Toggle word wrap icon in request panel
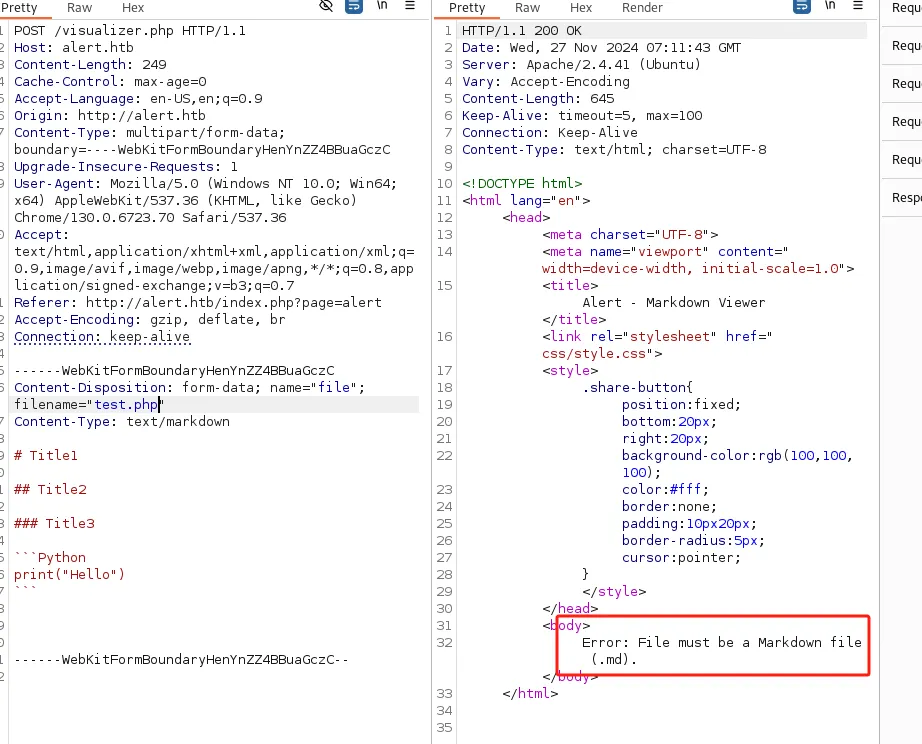 353,6
